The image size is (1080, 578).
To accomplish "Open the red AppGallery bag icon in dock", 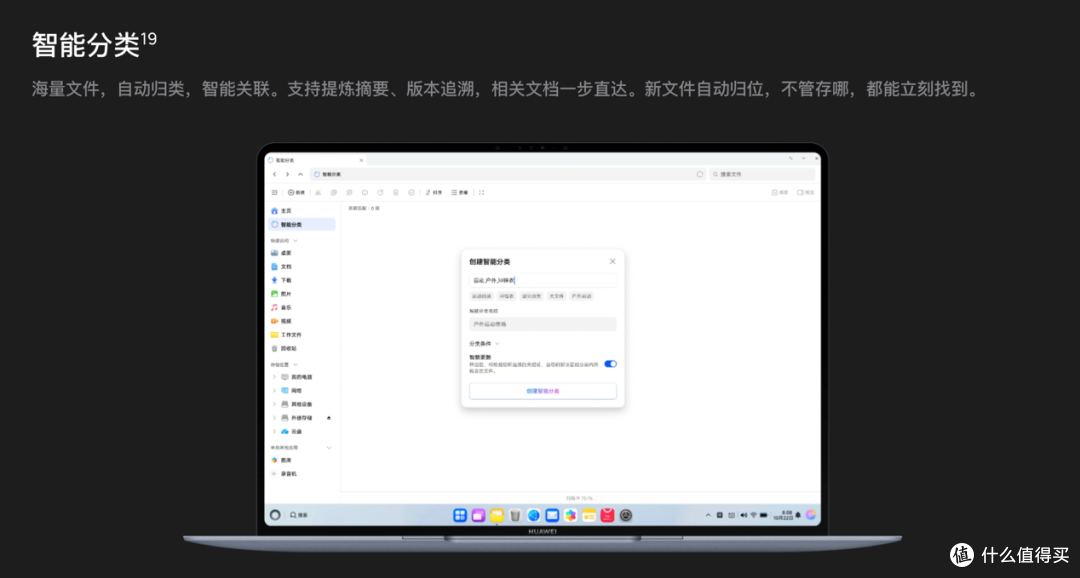I will click(608, 515).
